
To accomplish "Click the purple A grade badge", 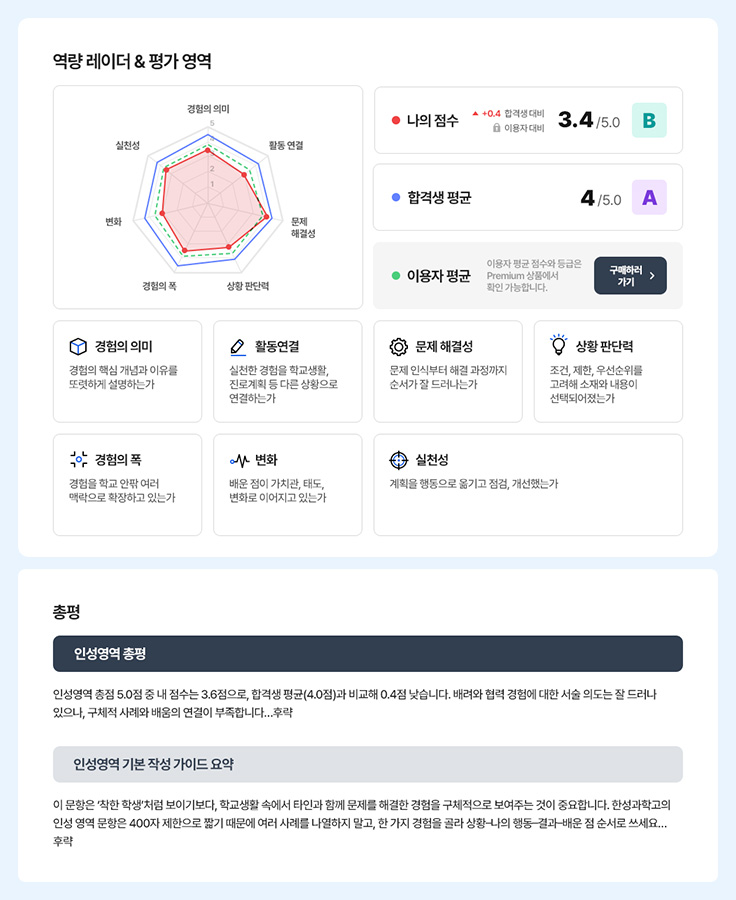I will pos(649,197).
